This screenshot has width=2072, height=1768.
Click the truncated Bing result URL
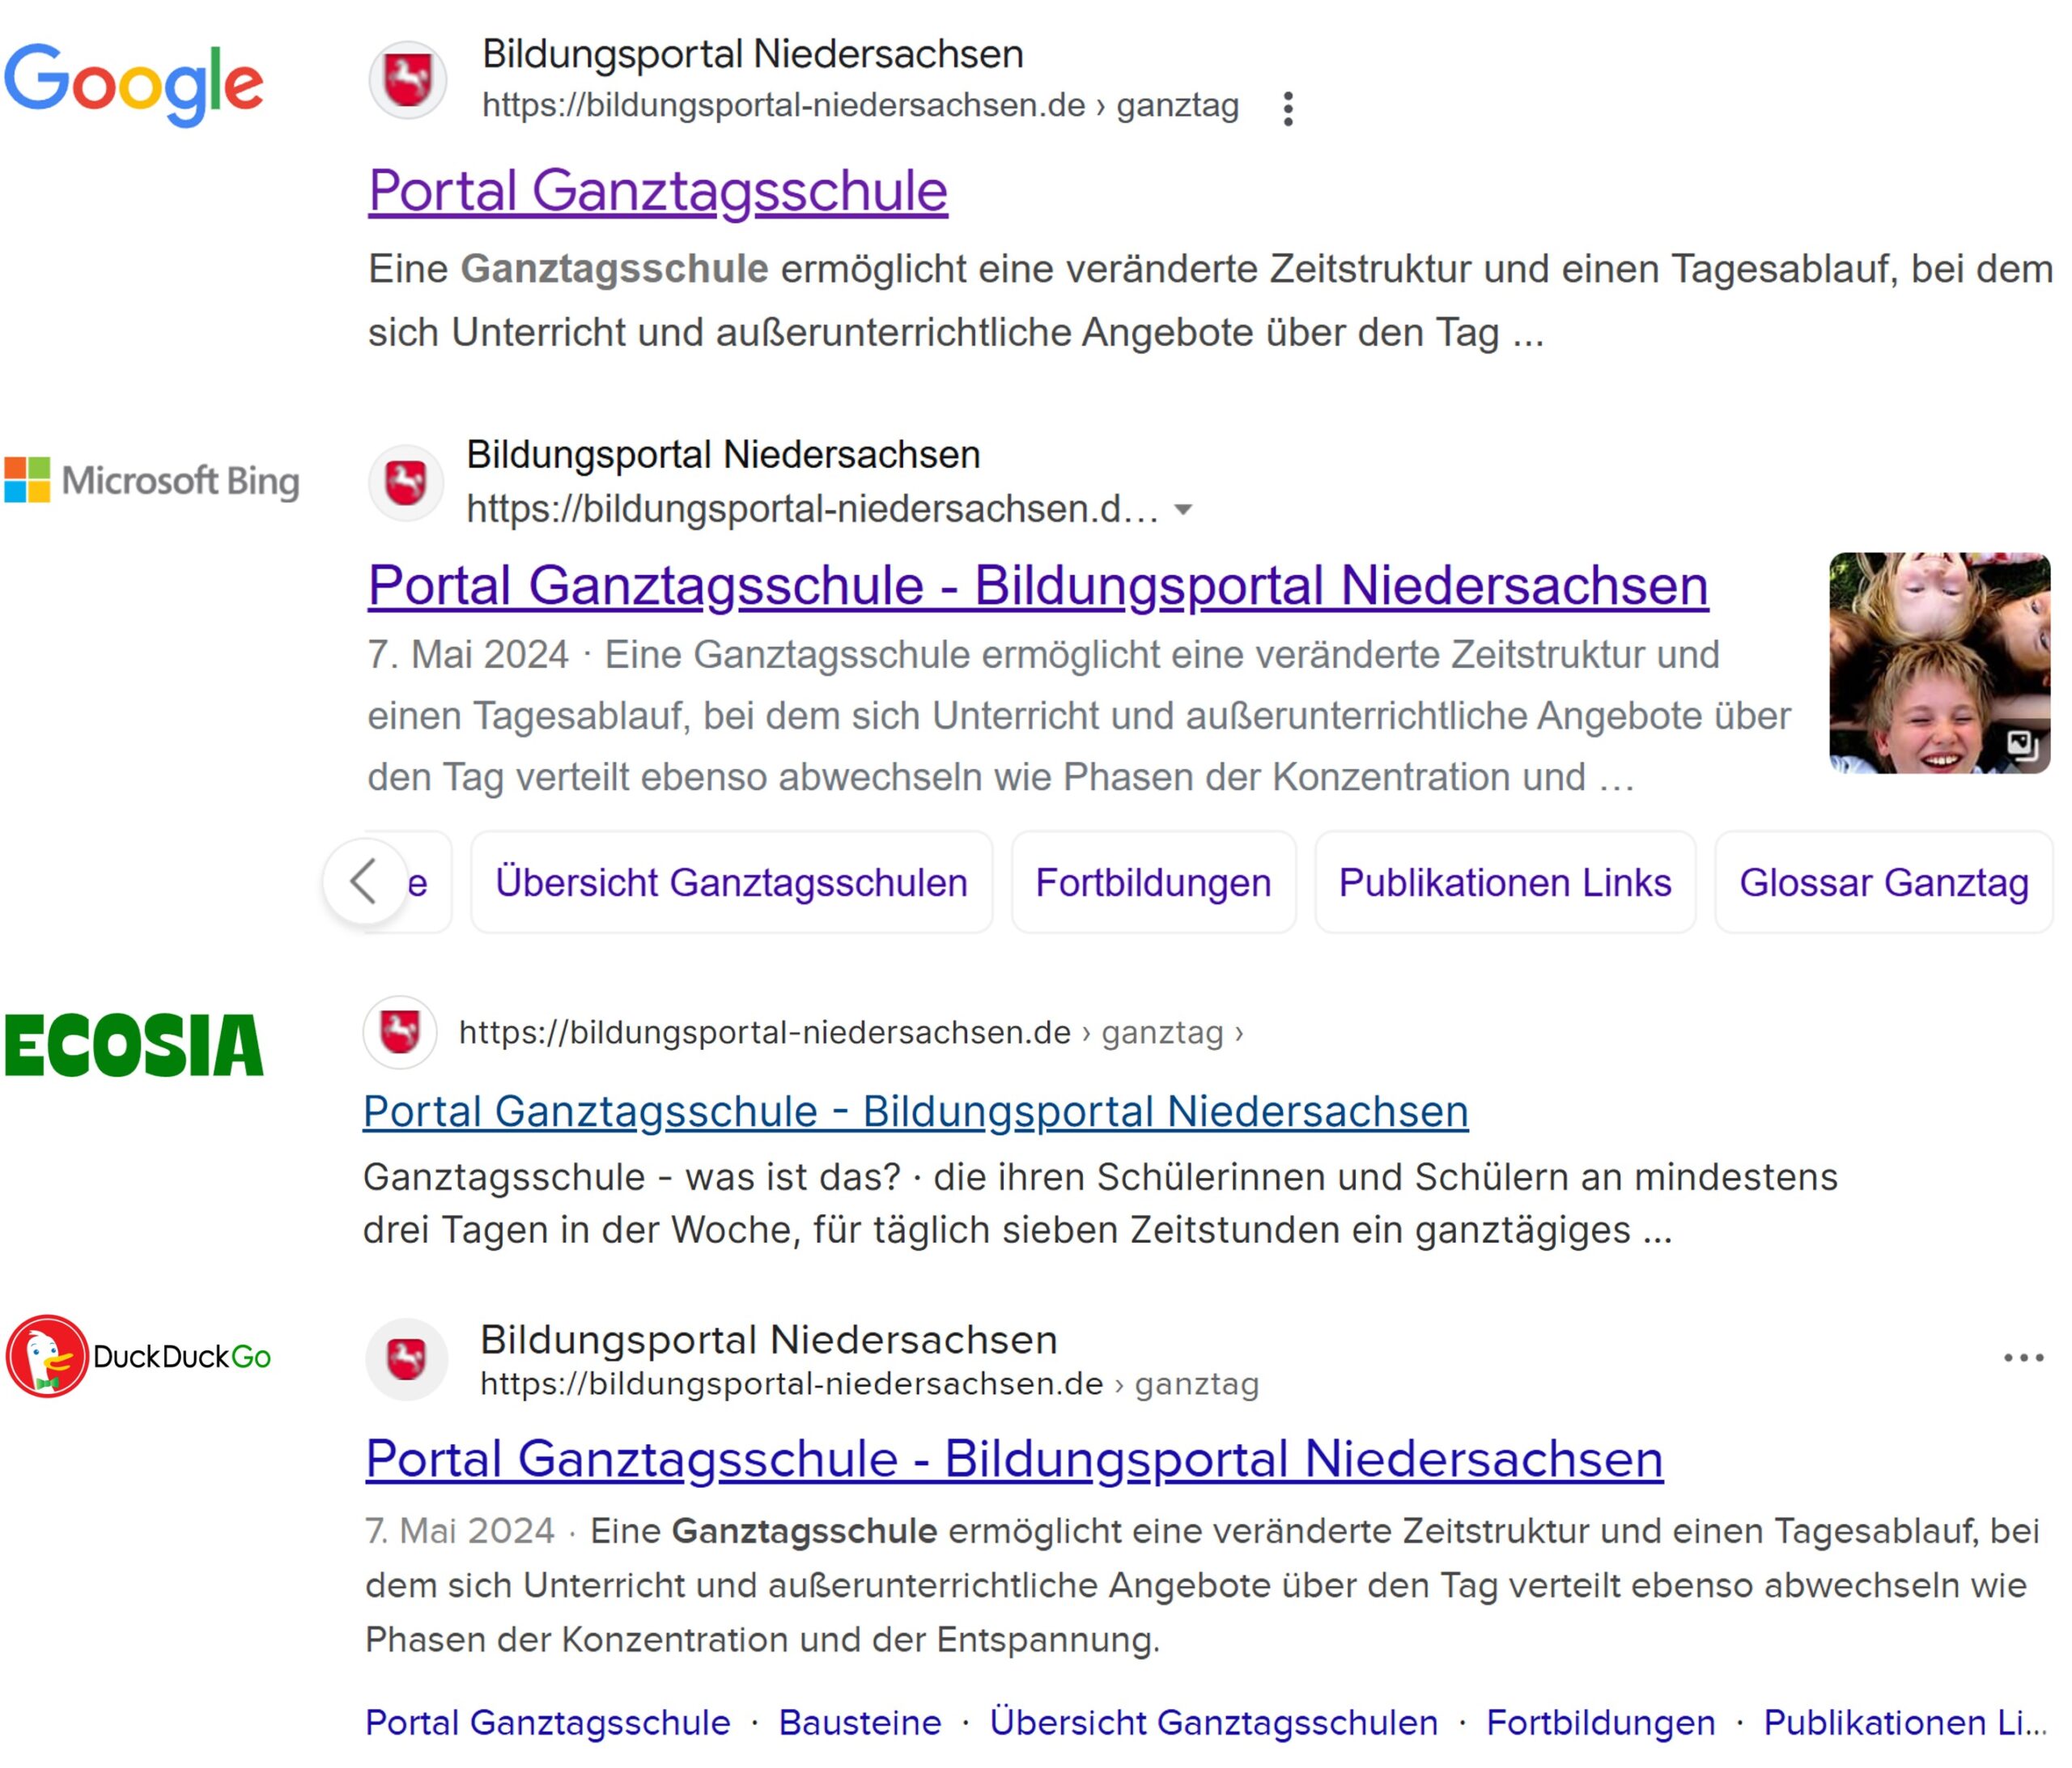click(813, 509)
